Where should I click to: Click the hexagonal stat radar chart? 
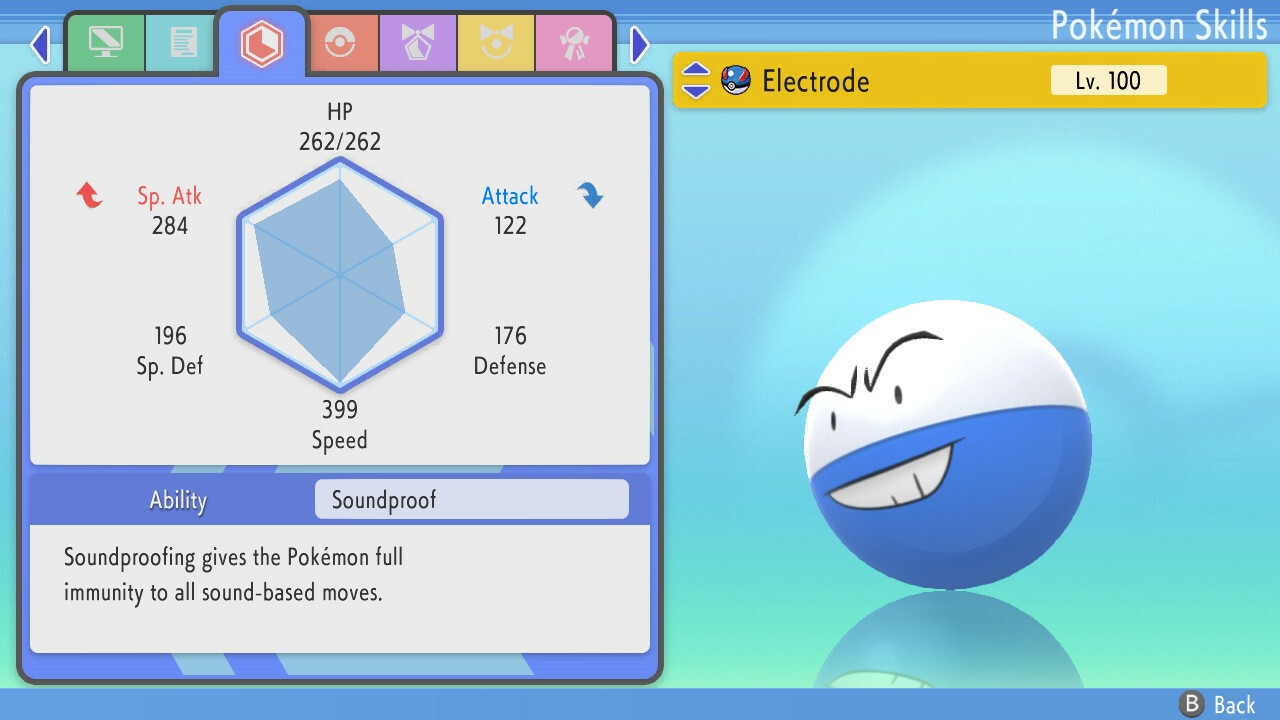(340, 273)
